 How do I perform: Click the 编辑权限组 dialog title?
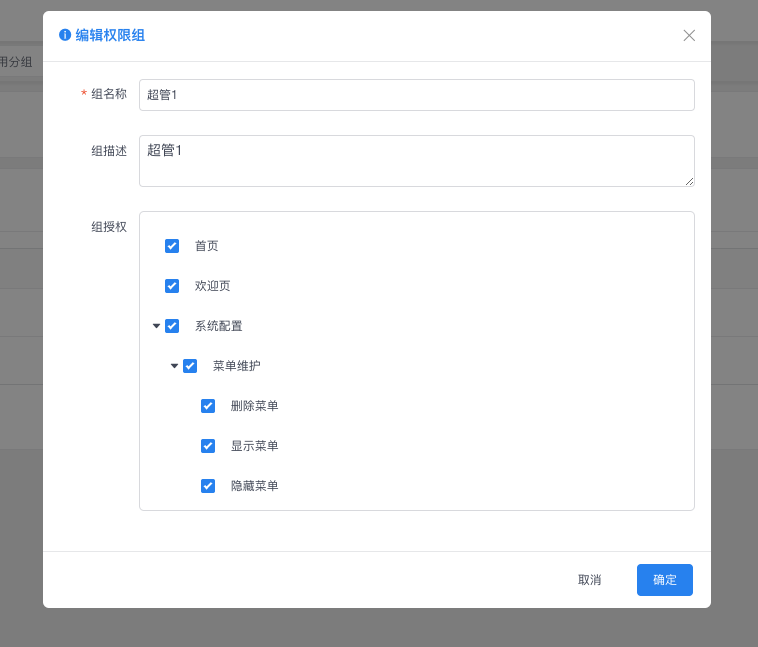(x=110, y=35)
